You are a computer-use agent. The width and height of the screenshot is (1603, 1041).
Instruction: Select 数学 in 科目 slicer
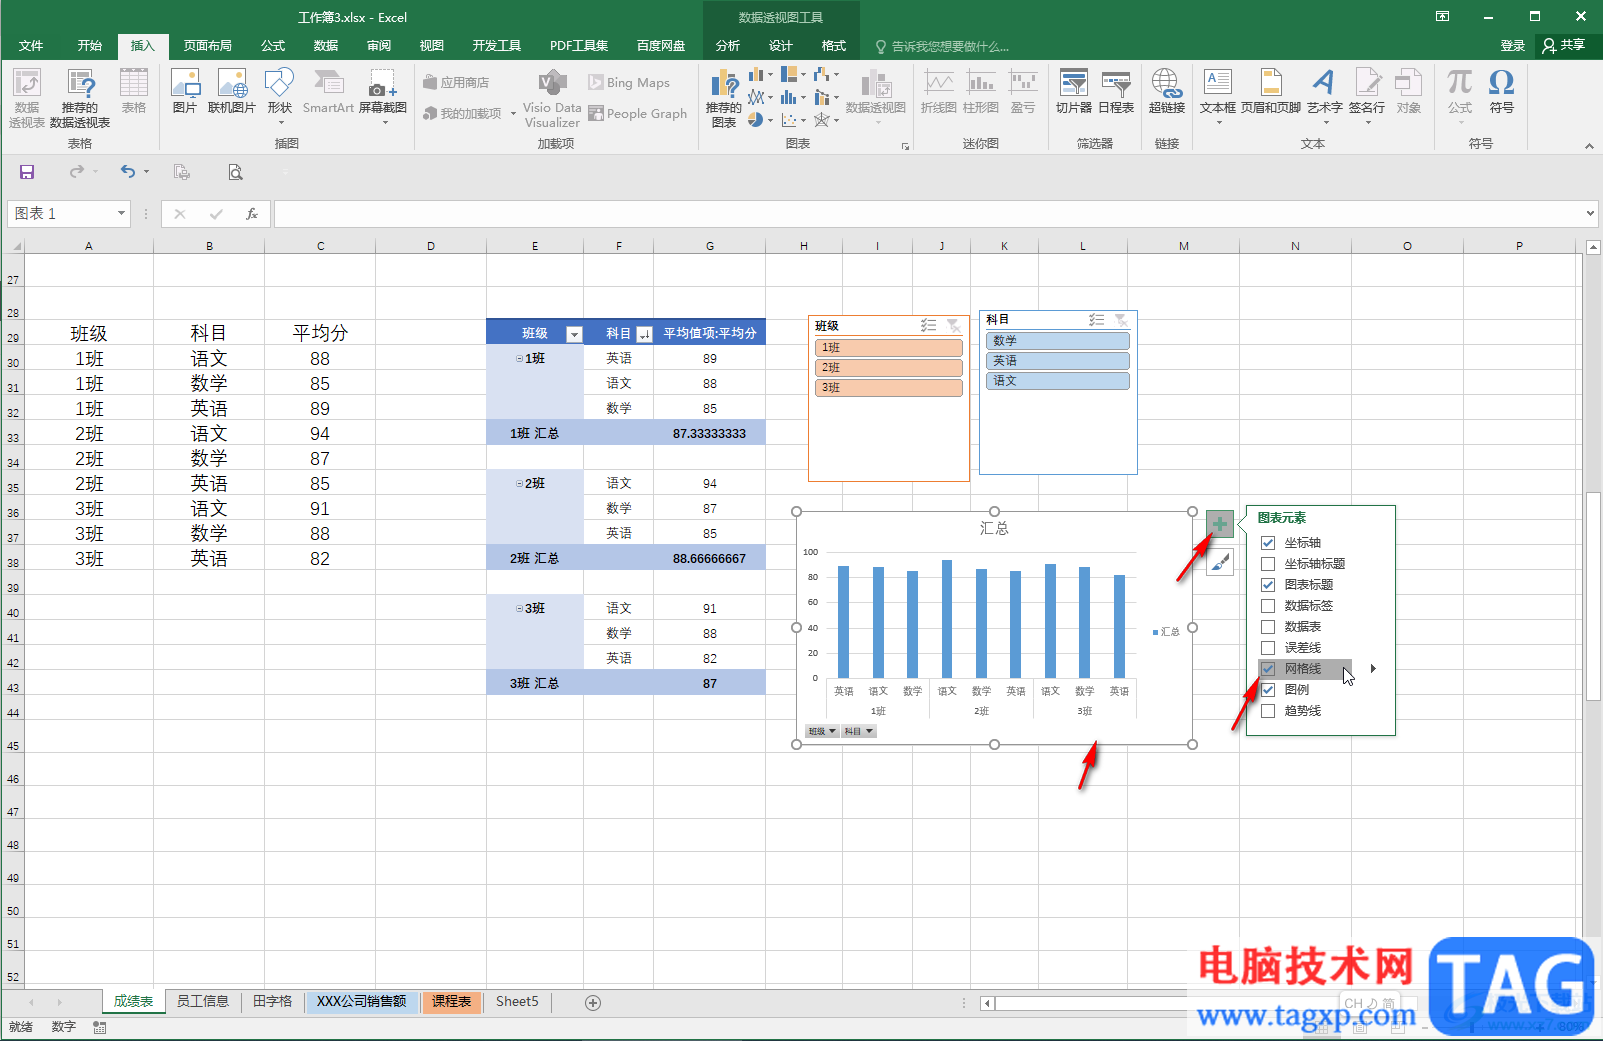[x=1058, y=341]
